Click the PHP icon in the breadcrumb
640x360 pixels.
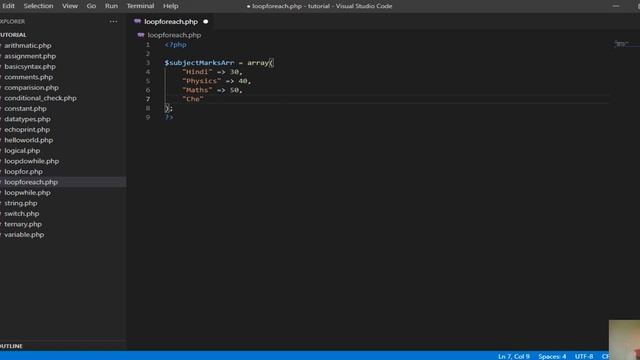(141, 35)
